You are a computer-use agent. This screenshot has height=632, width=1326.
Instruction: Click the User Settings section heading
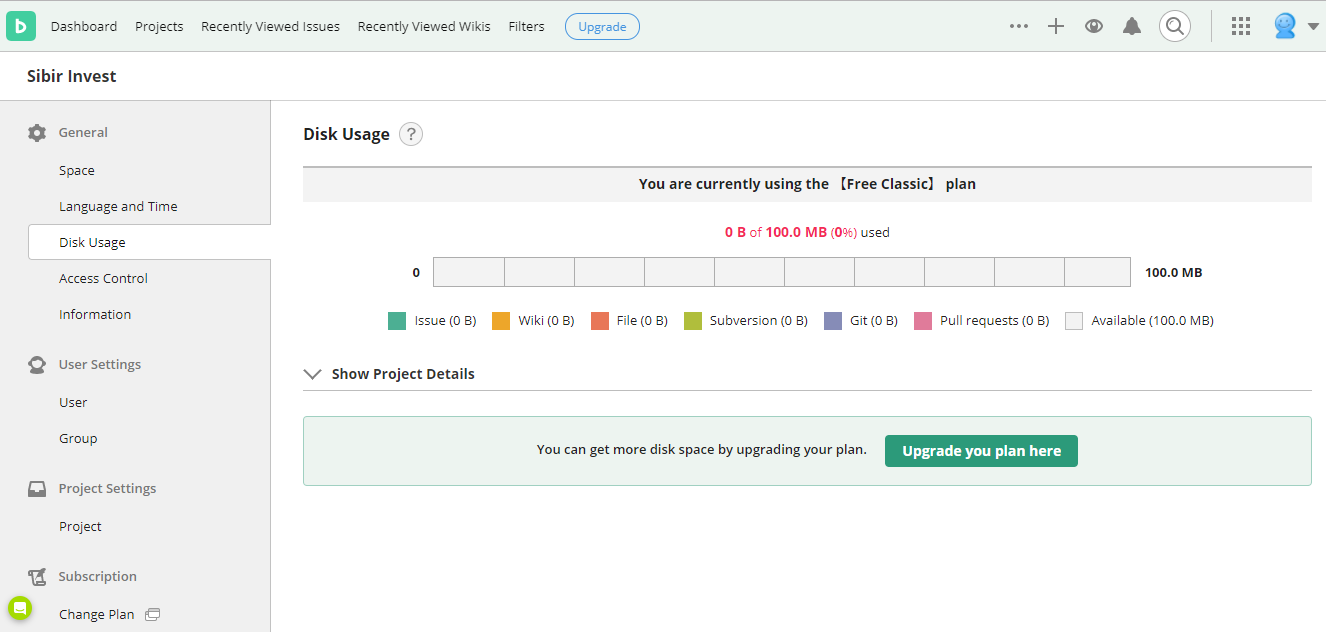click(100, 365)
